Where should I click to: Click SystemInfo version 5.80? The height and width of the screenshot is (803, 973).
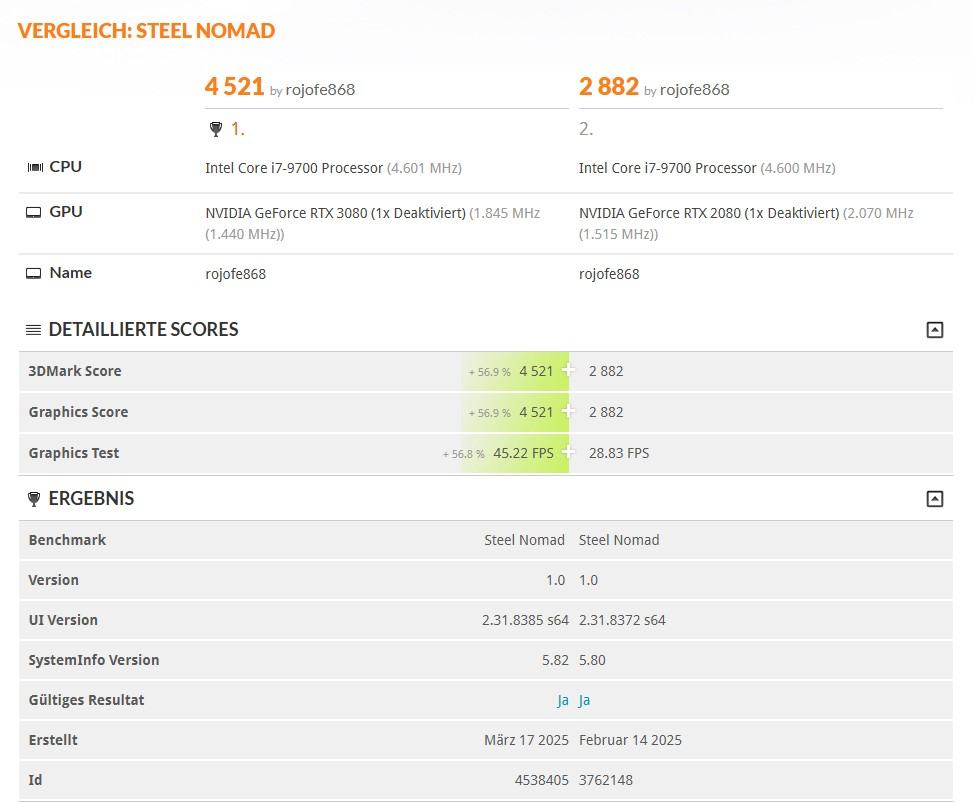click(x=592, y=660)
